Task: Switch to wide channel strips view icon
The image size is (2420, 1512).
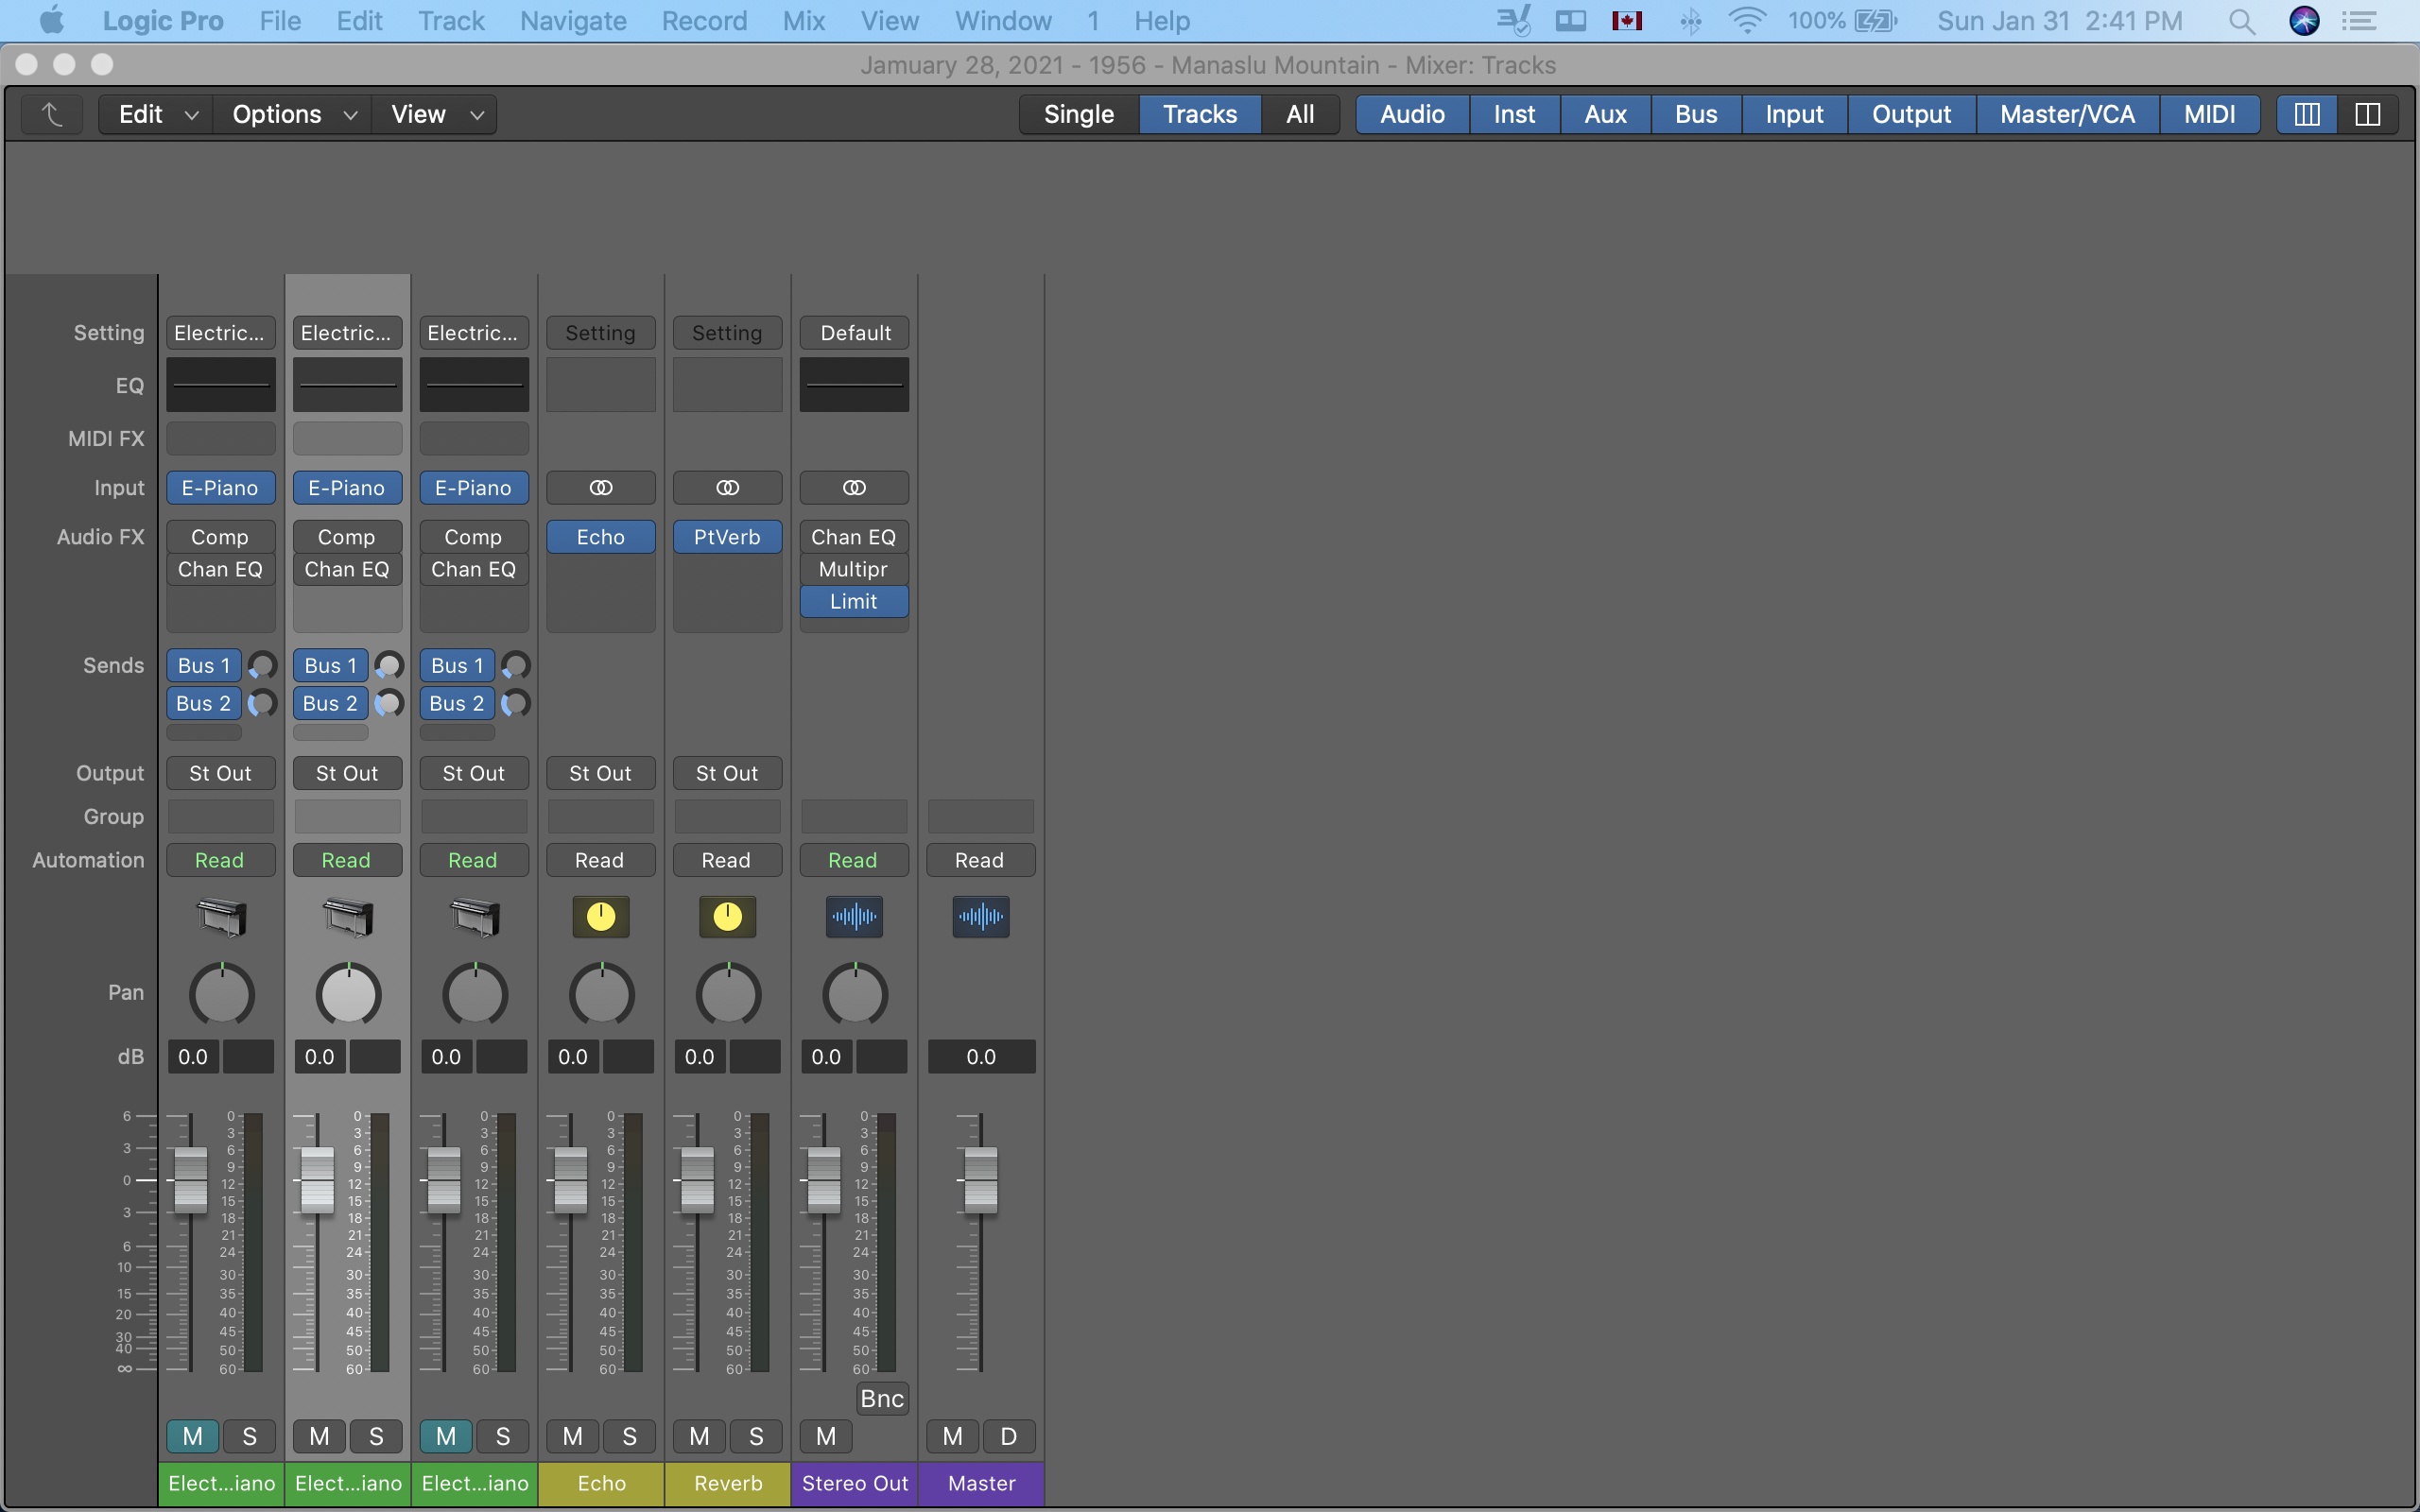Action: (x=2368, y=114)
